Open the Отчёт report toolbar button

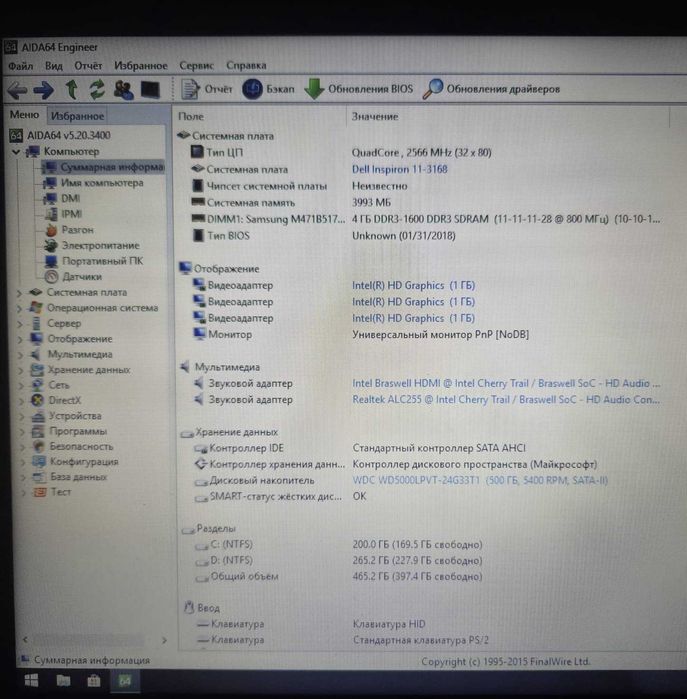click(207, 89)
